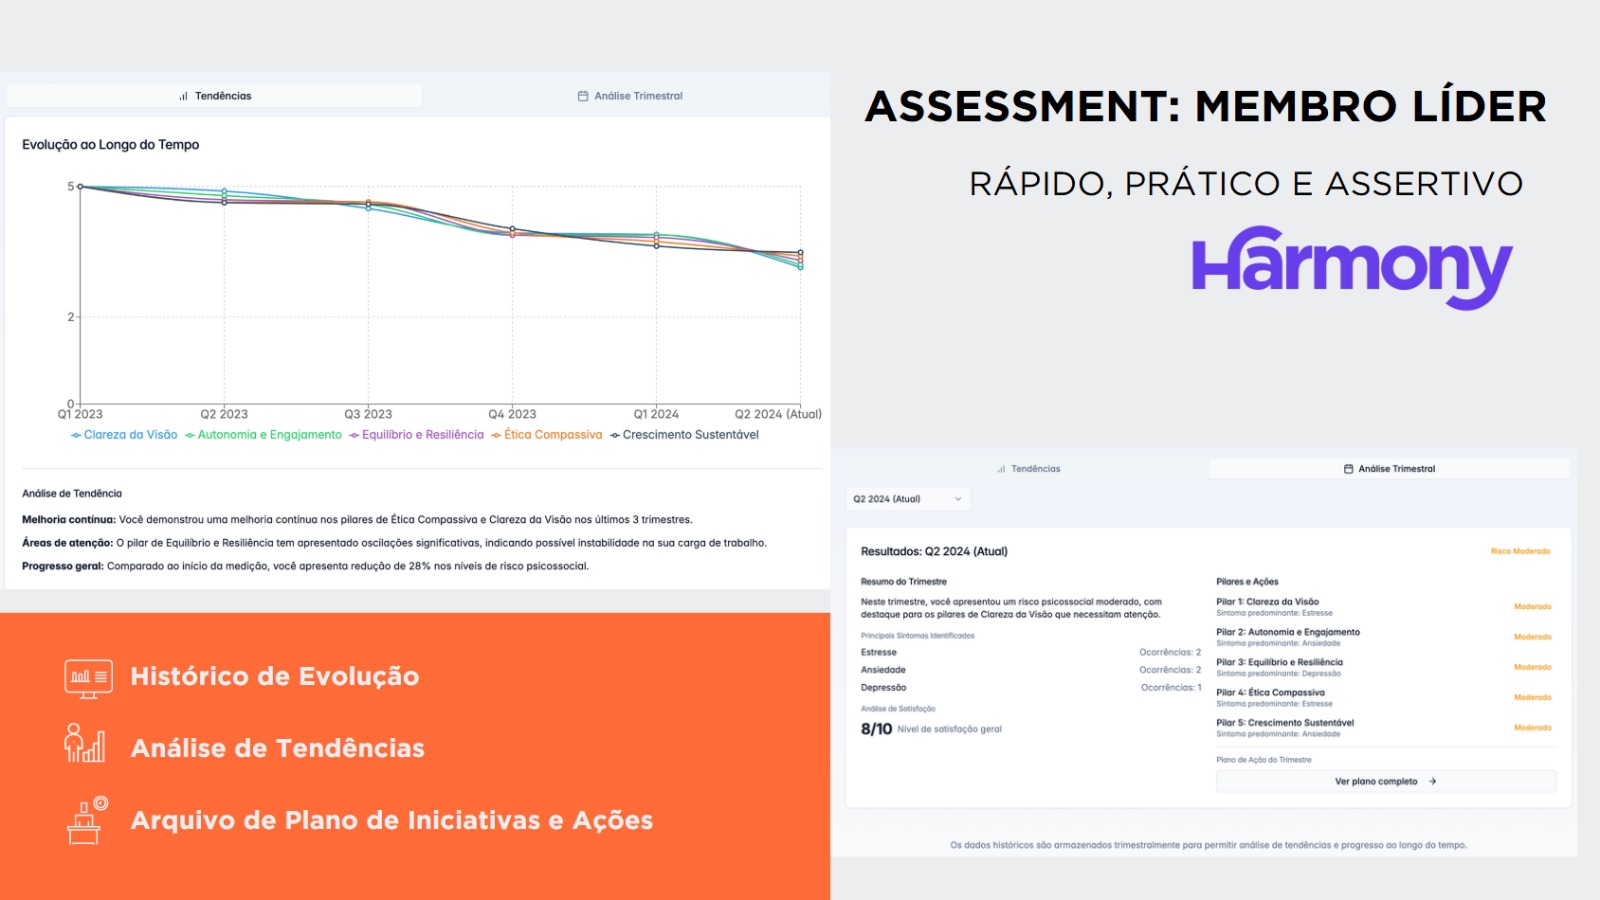Click Evolução ao Longo do Tempo heading
Viewport: 1600px width, 900px height.
click(x=111, y=145)
